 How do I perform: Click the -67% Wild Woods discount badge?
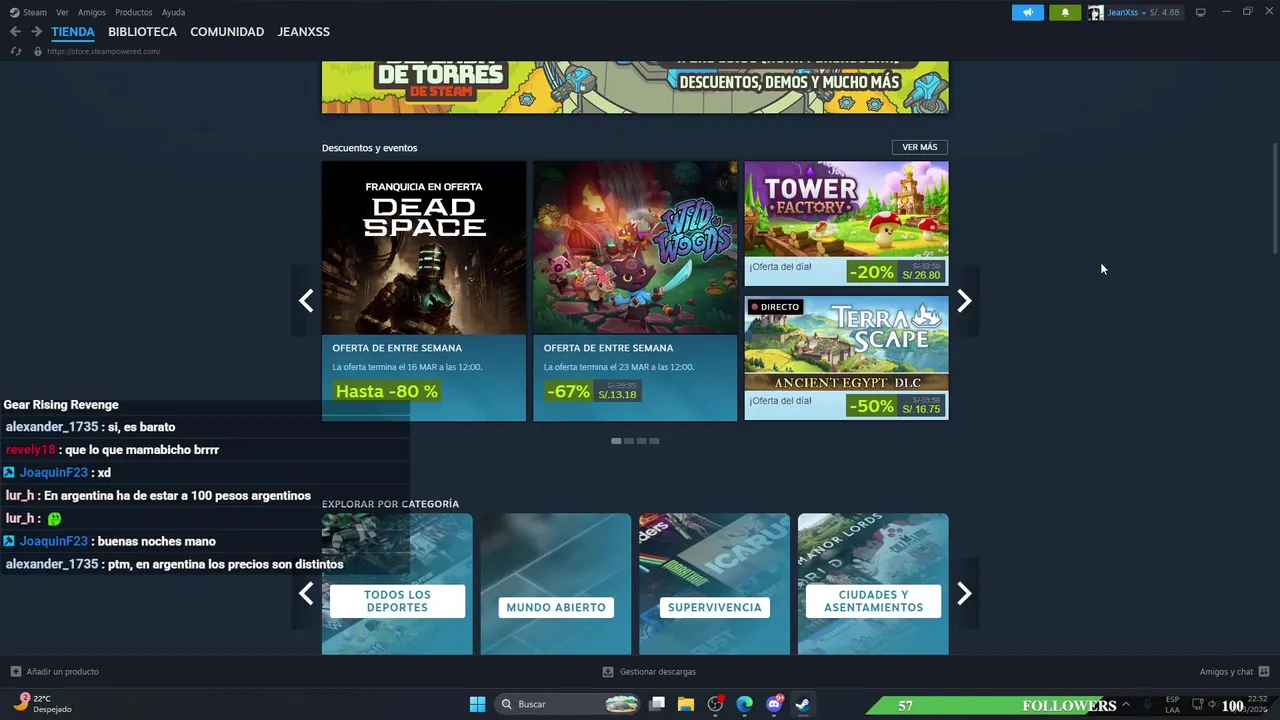[x=569, y=391]
